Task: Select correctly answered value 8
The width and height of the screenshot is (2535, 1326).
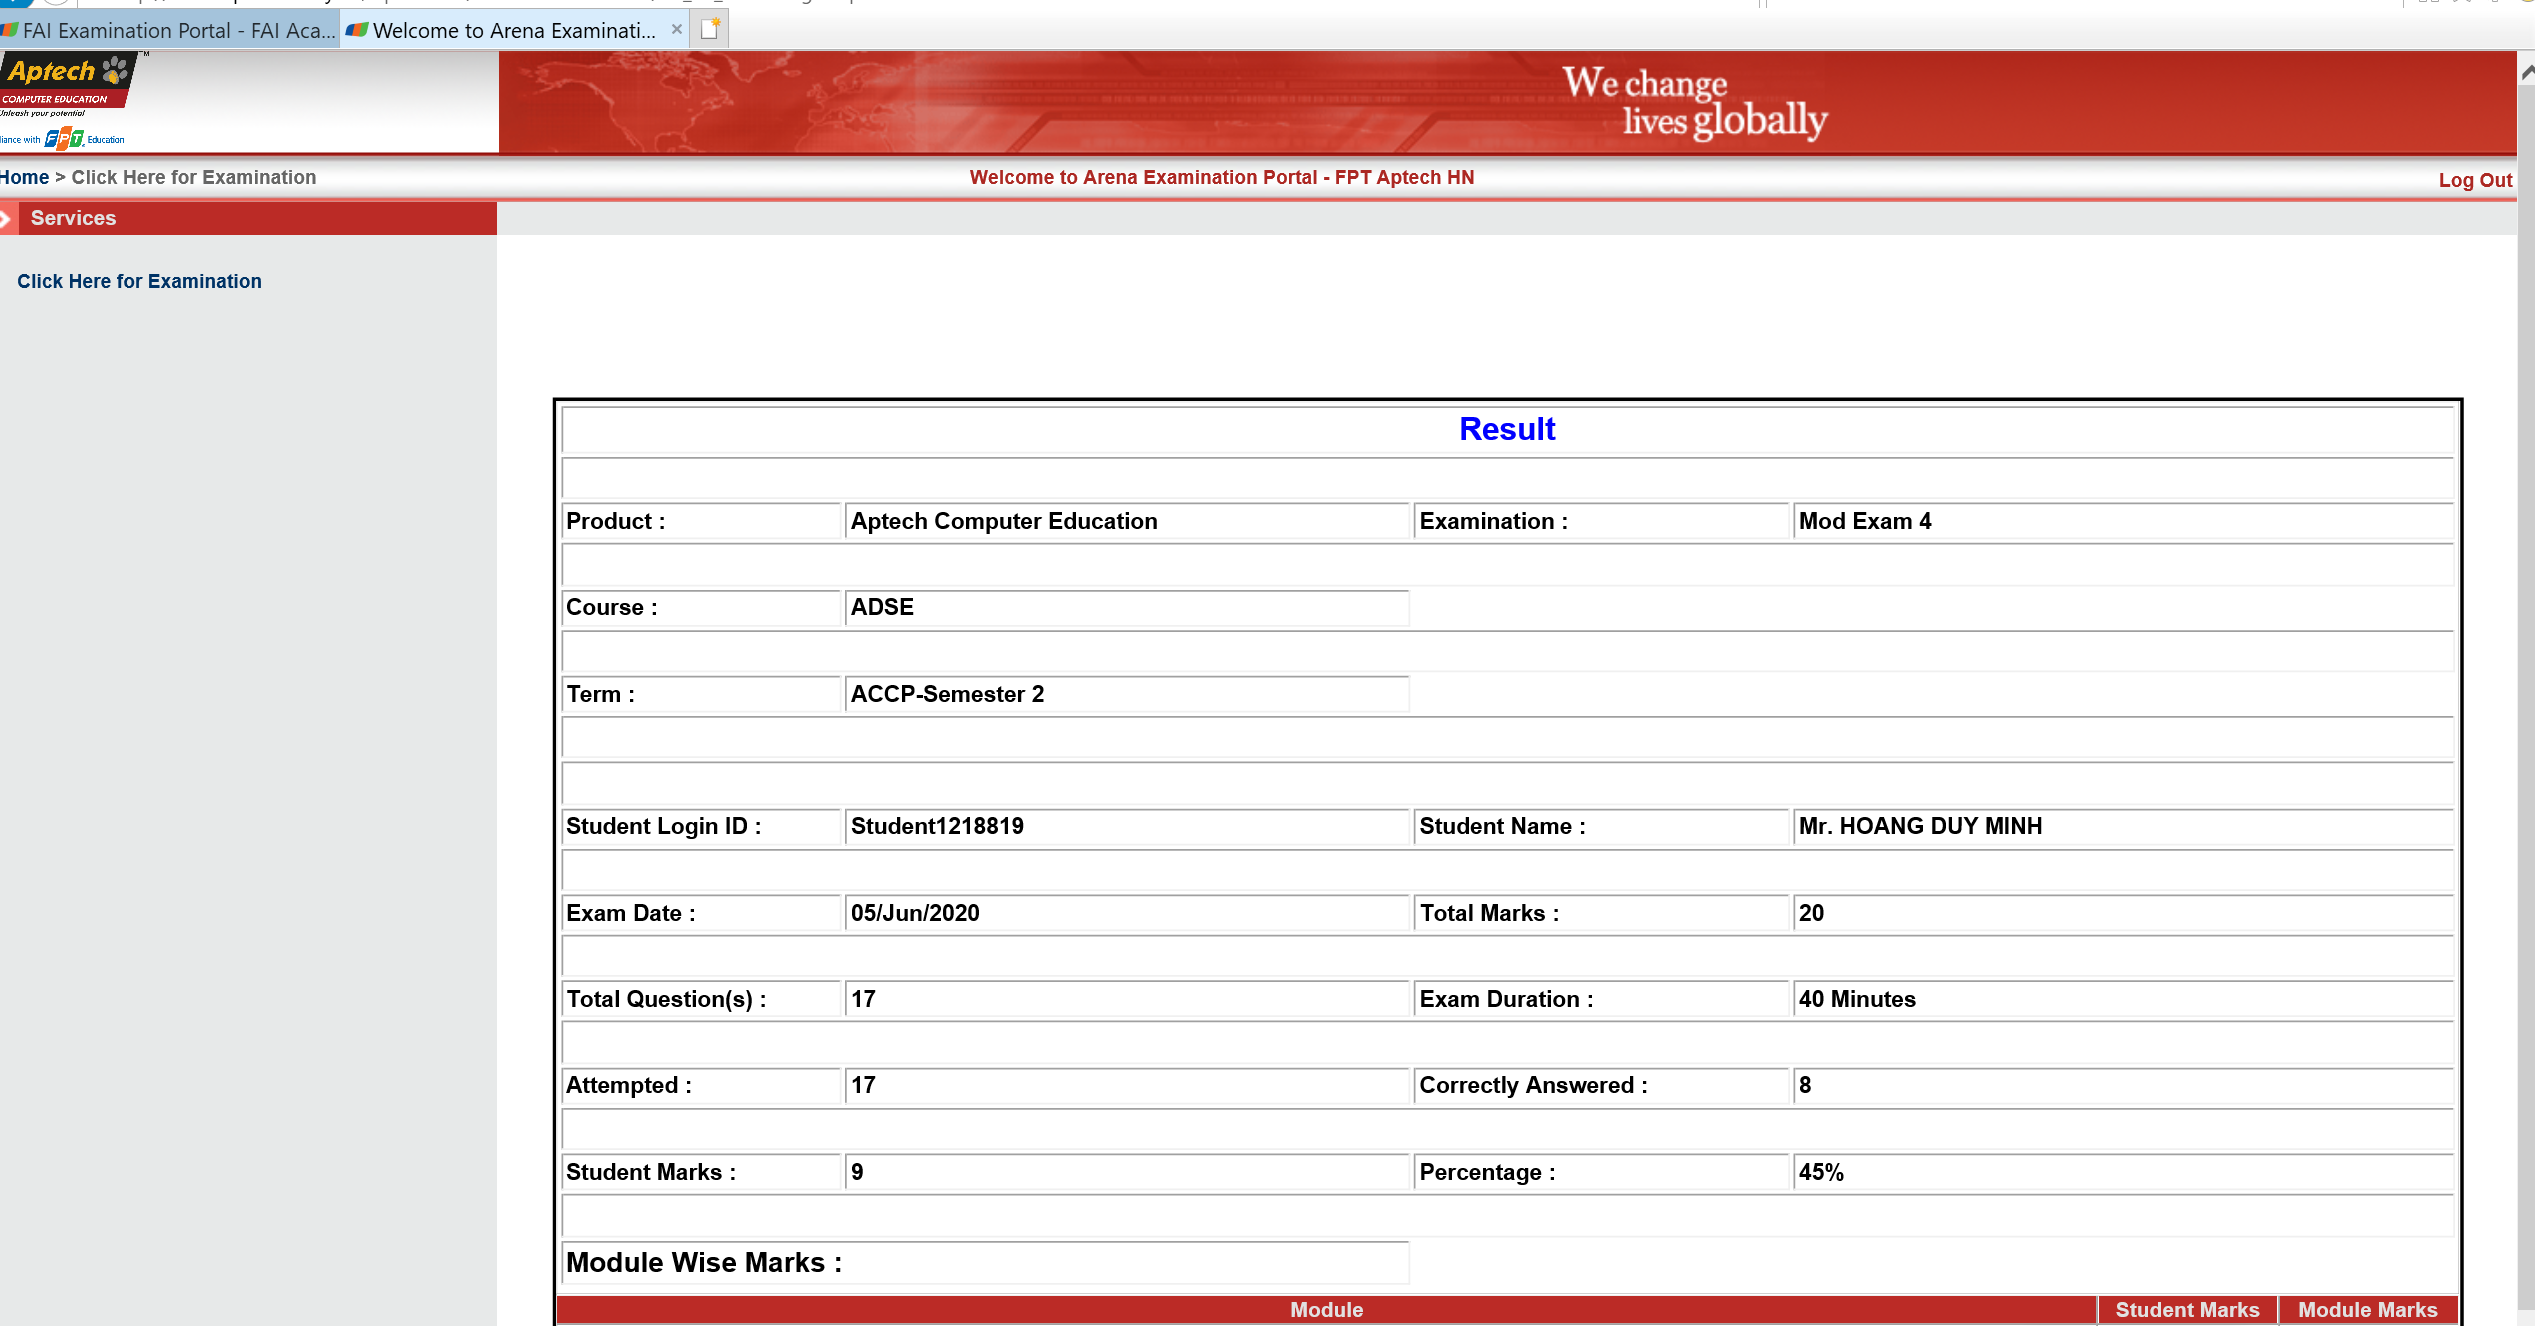Action: point(1805,1085)
